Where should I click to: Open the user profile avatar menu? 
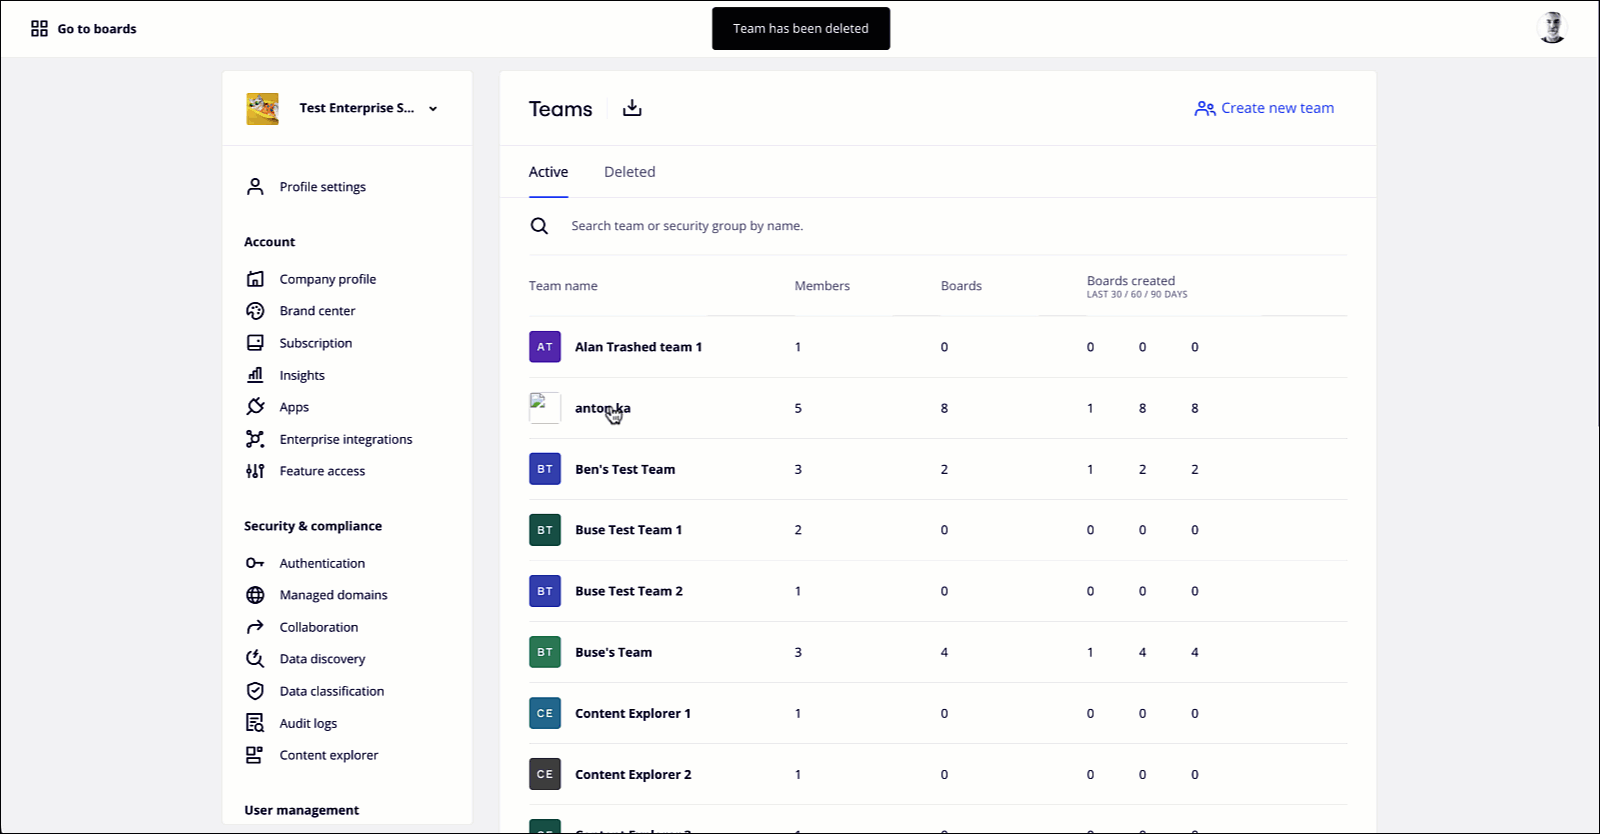[1552, 28]
